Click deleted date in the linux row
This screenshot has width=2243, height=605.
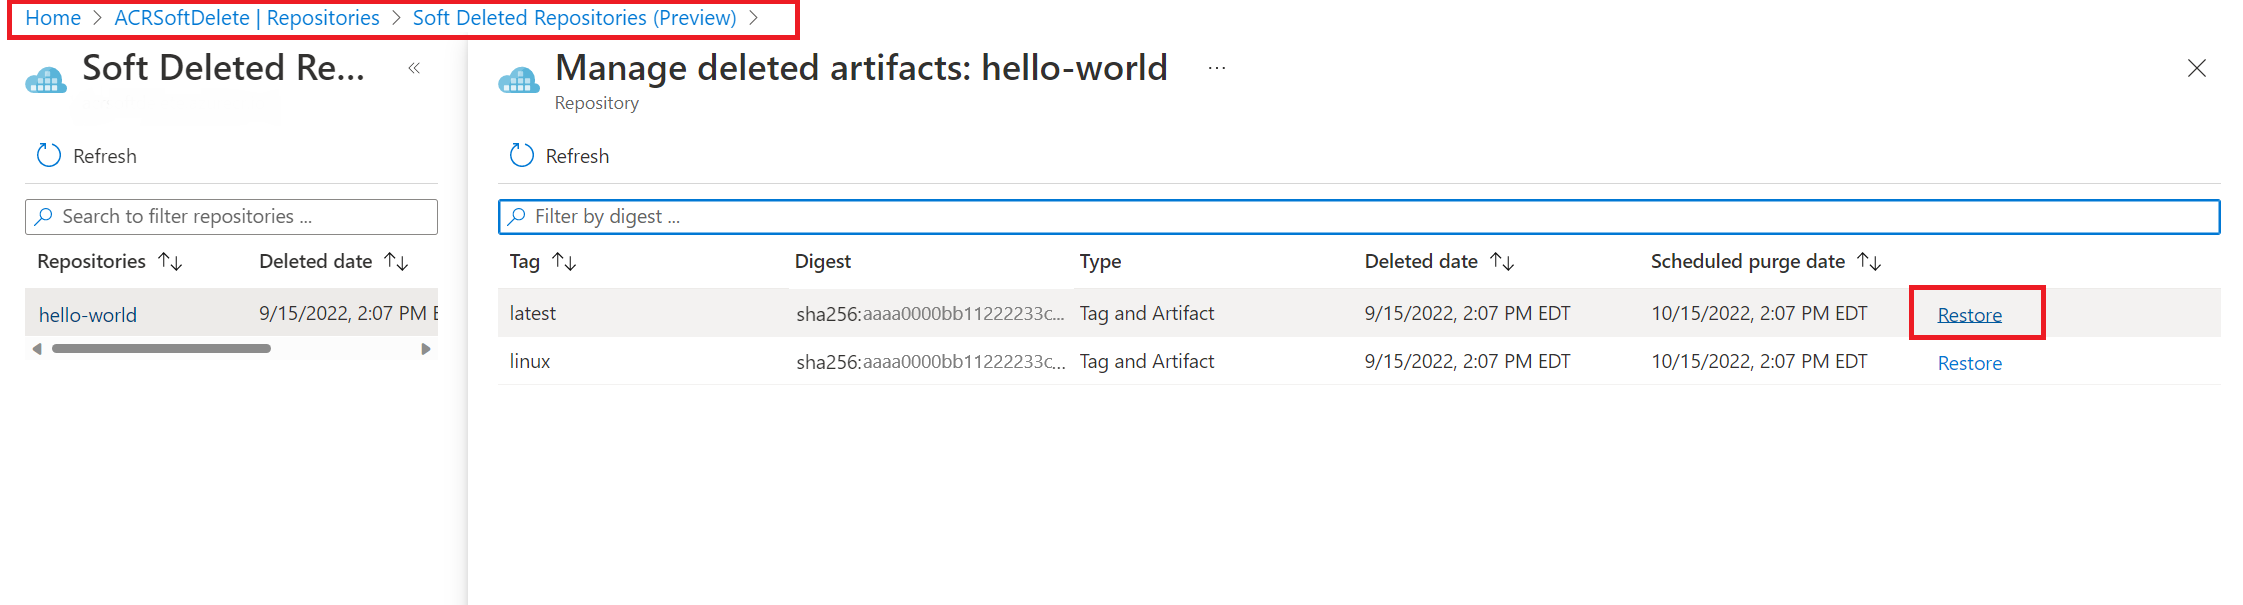tap(1467, 361)
